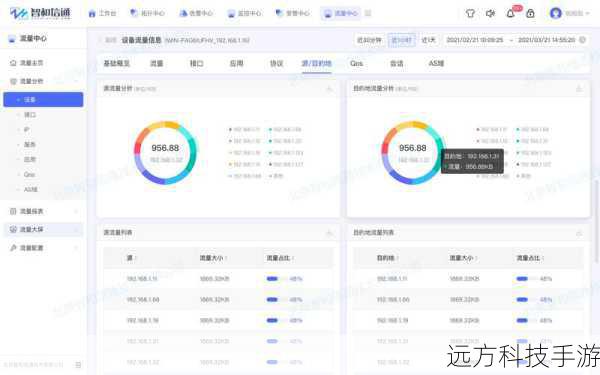Sort source table by 流量大小 column
The width and height of the screenshot is (600, 375).
pos(213,258)
